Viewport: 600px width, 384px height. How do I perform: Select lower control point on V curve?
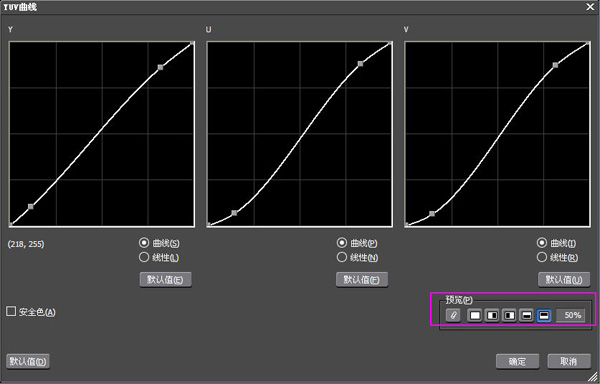click(432, 214)
